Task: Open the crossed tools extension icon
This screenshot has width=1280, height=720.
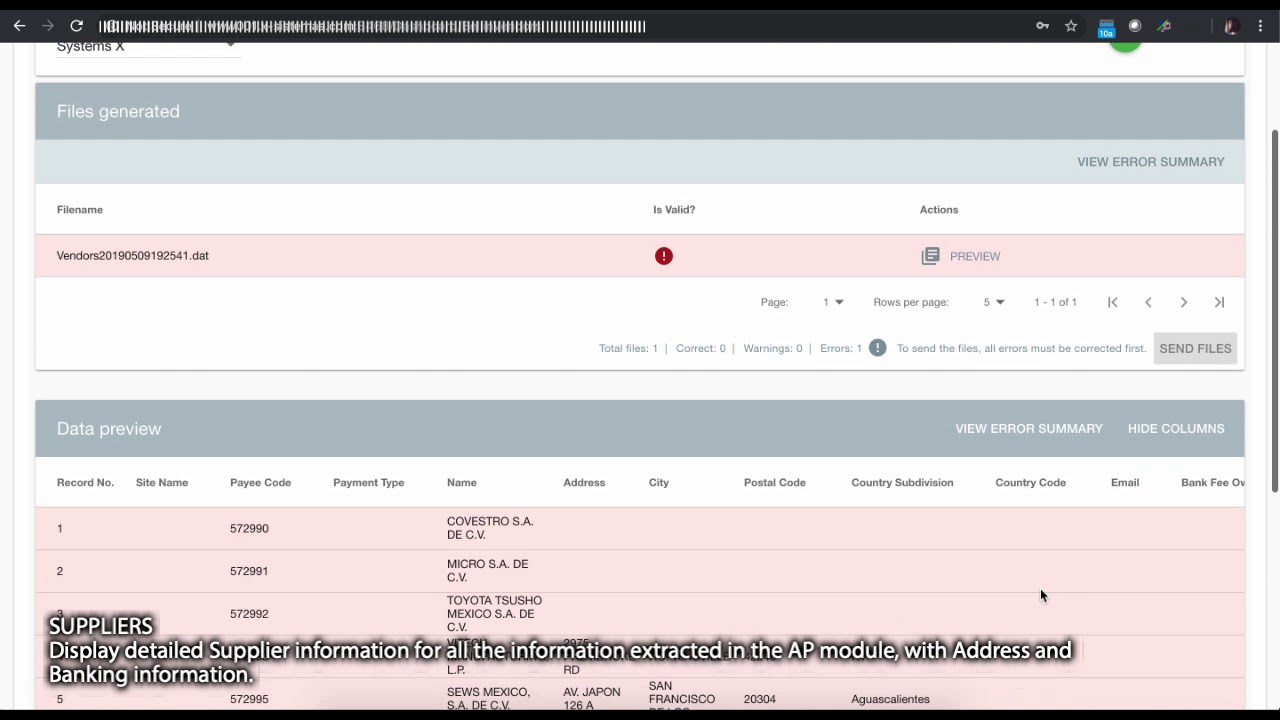Action: 1164,26
